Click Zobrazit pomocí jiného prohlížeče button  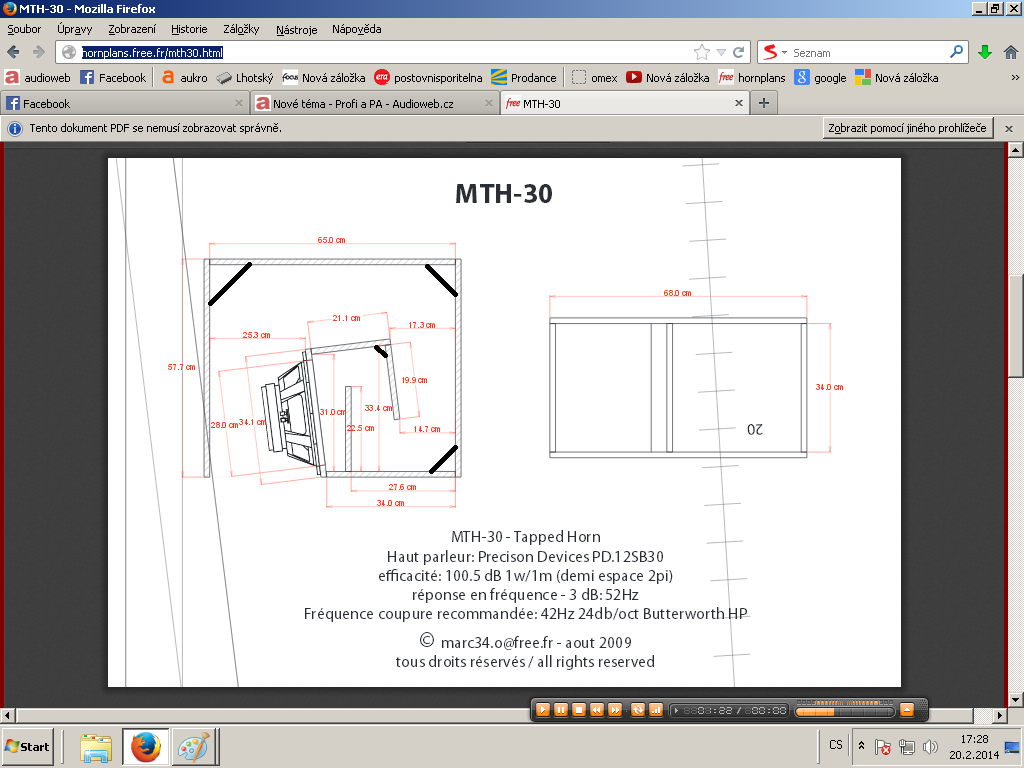click(908, 128)
